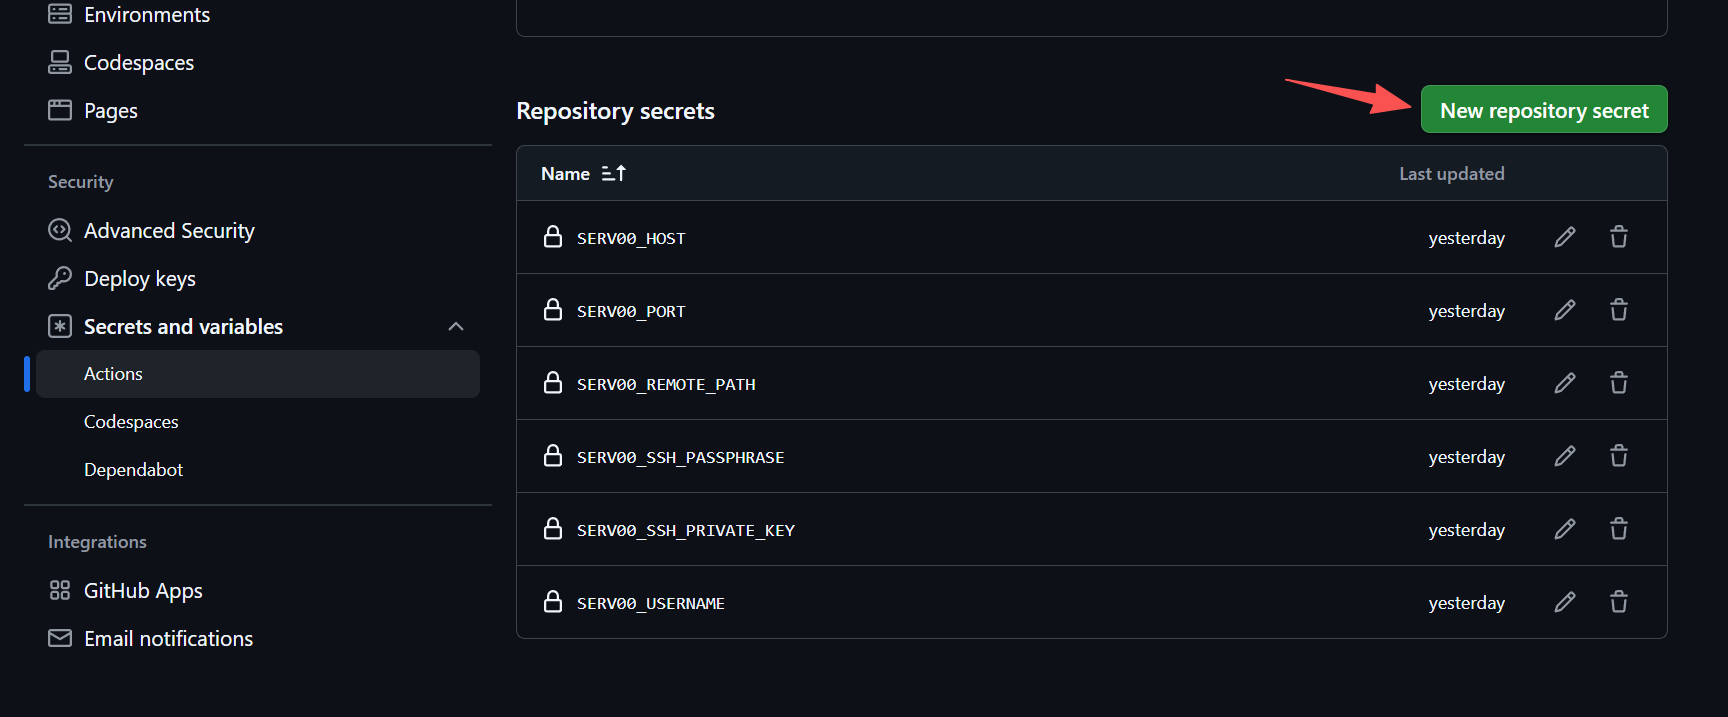
Task: Open the Actions secrets section
Action: coord(113,373)
